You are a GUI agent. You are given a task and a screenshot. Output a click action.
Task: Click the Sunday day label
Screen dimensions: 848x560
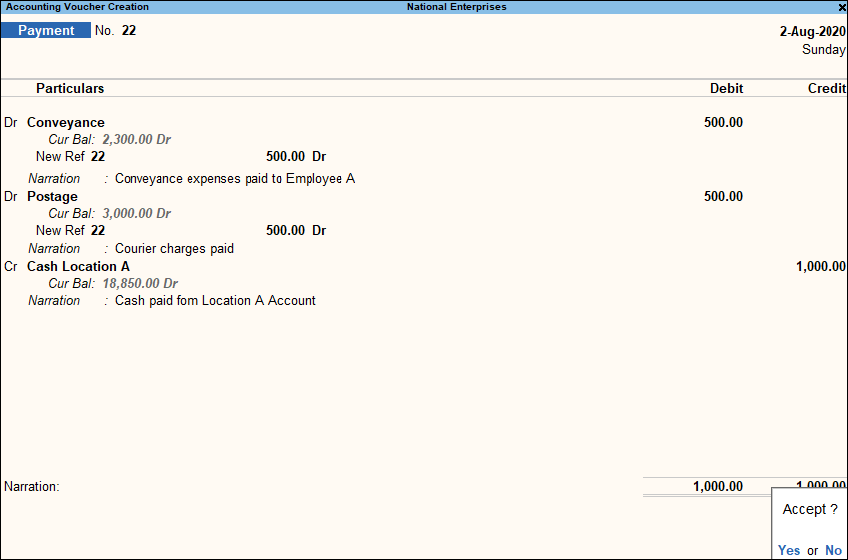coord(823,50)
